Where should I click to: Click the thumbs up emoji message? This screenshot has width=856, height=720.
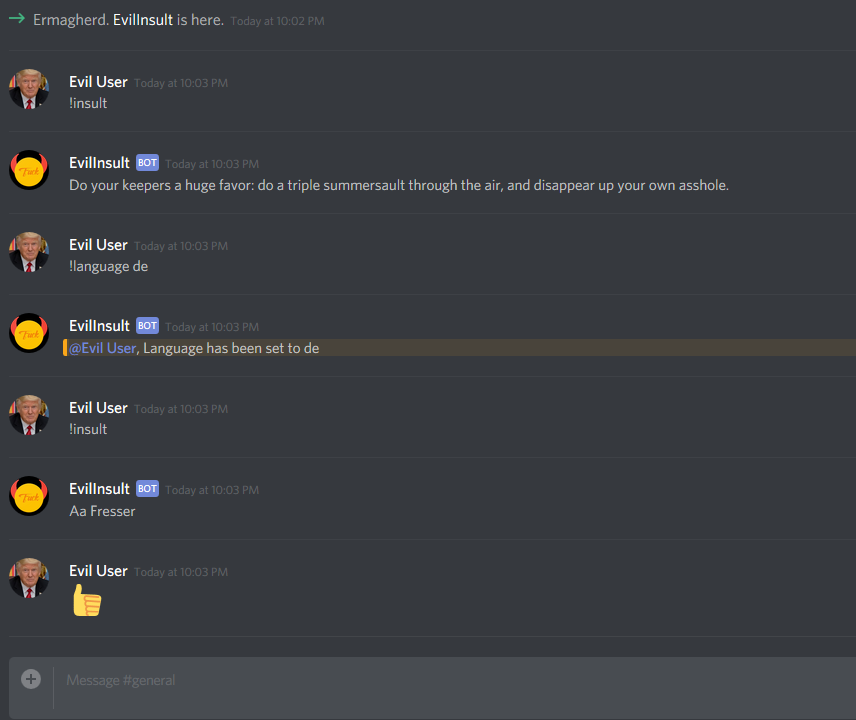pyautogui.click(x=87, y=600)
